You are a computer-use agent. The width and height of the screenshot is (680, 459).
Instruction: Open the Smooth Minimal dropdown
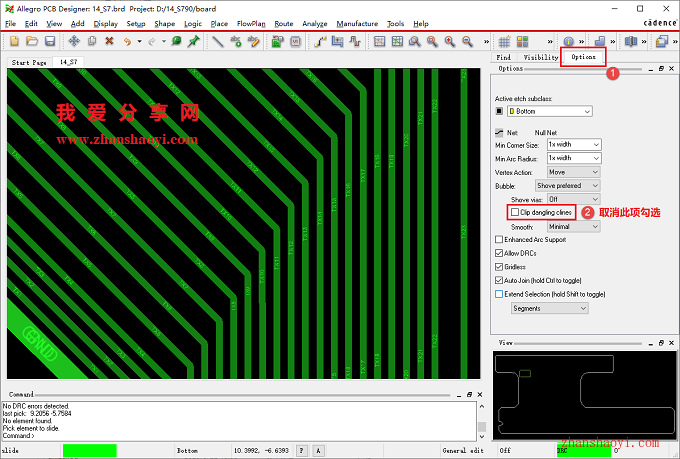[x=573, y=226]
